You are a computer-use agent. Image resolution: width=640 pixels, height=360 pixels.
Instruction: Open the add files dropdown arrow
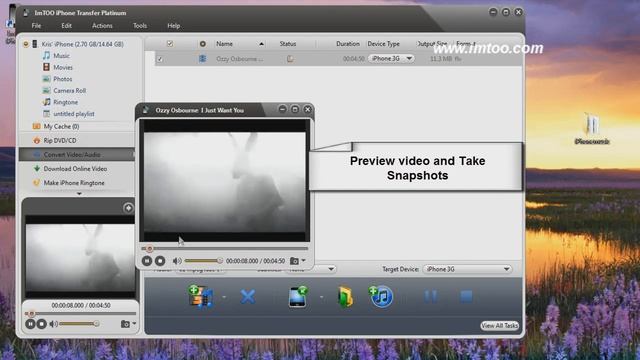(x=224, y=297)
